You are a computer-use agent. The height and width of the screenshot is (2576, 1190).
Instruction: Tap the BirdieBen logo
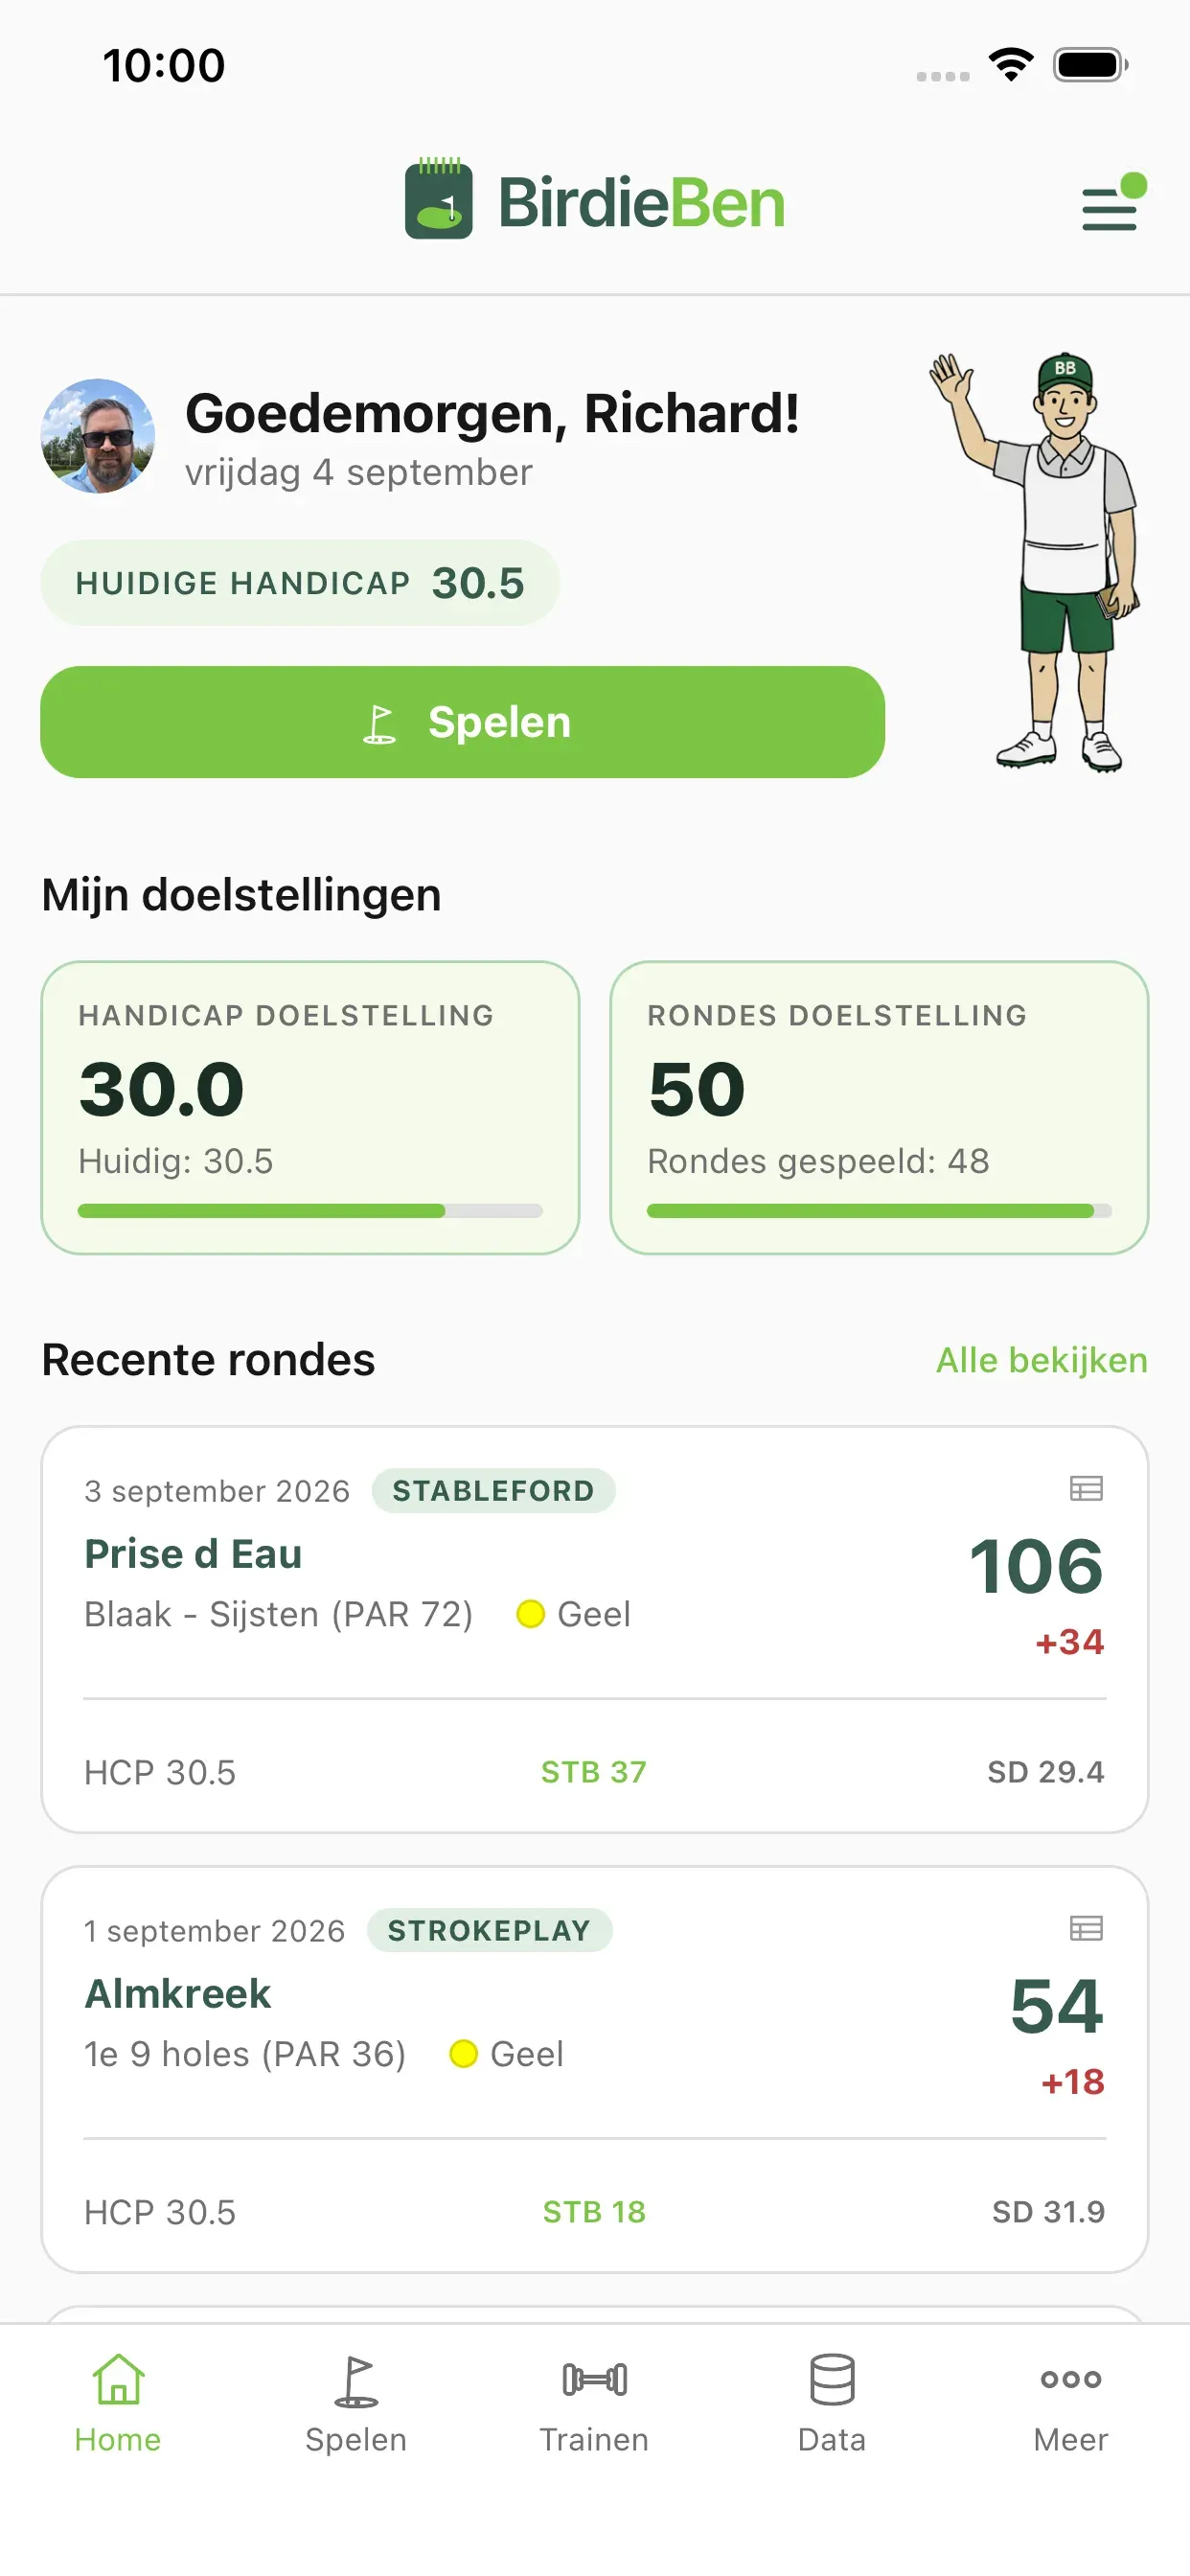(594, 200)
